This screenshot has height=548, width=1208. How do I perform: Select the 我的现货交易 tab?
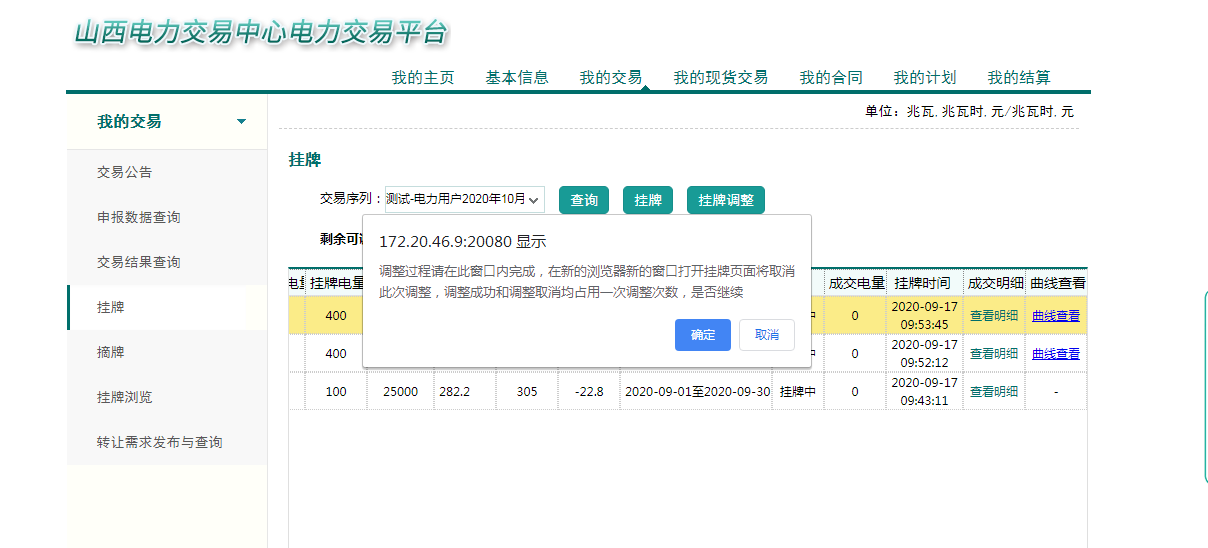point(720,78)
